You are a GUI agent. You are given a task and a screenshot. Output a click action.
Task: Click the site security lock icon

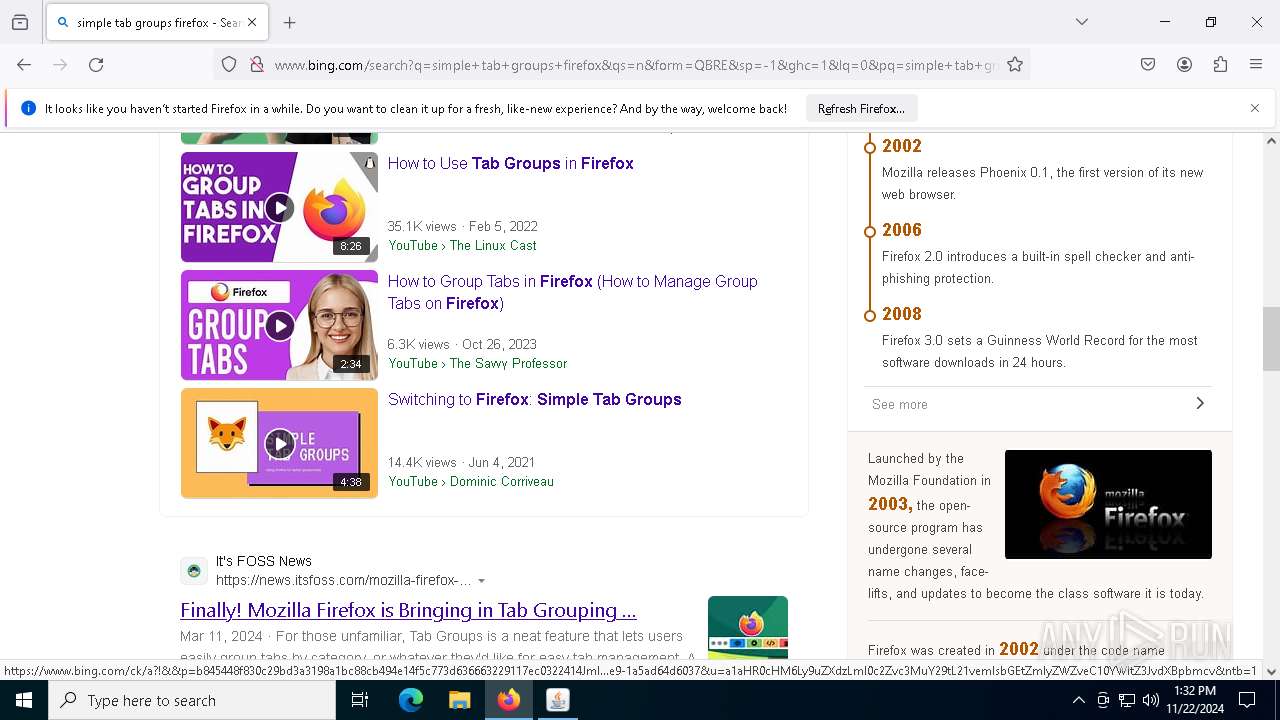coord(257,65)
